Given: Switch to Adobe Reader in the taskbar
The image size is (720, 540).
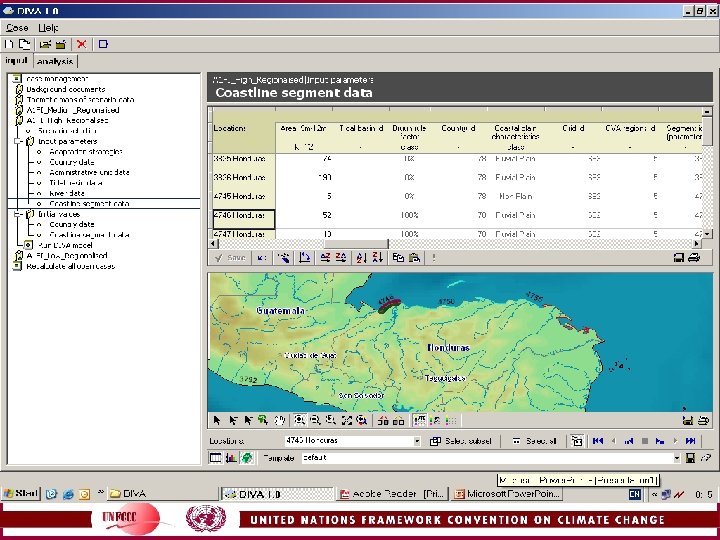Looking at the screenshot, I should (x=391, y=493).
